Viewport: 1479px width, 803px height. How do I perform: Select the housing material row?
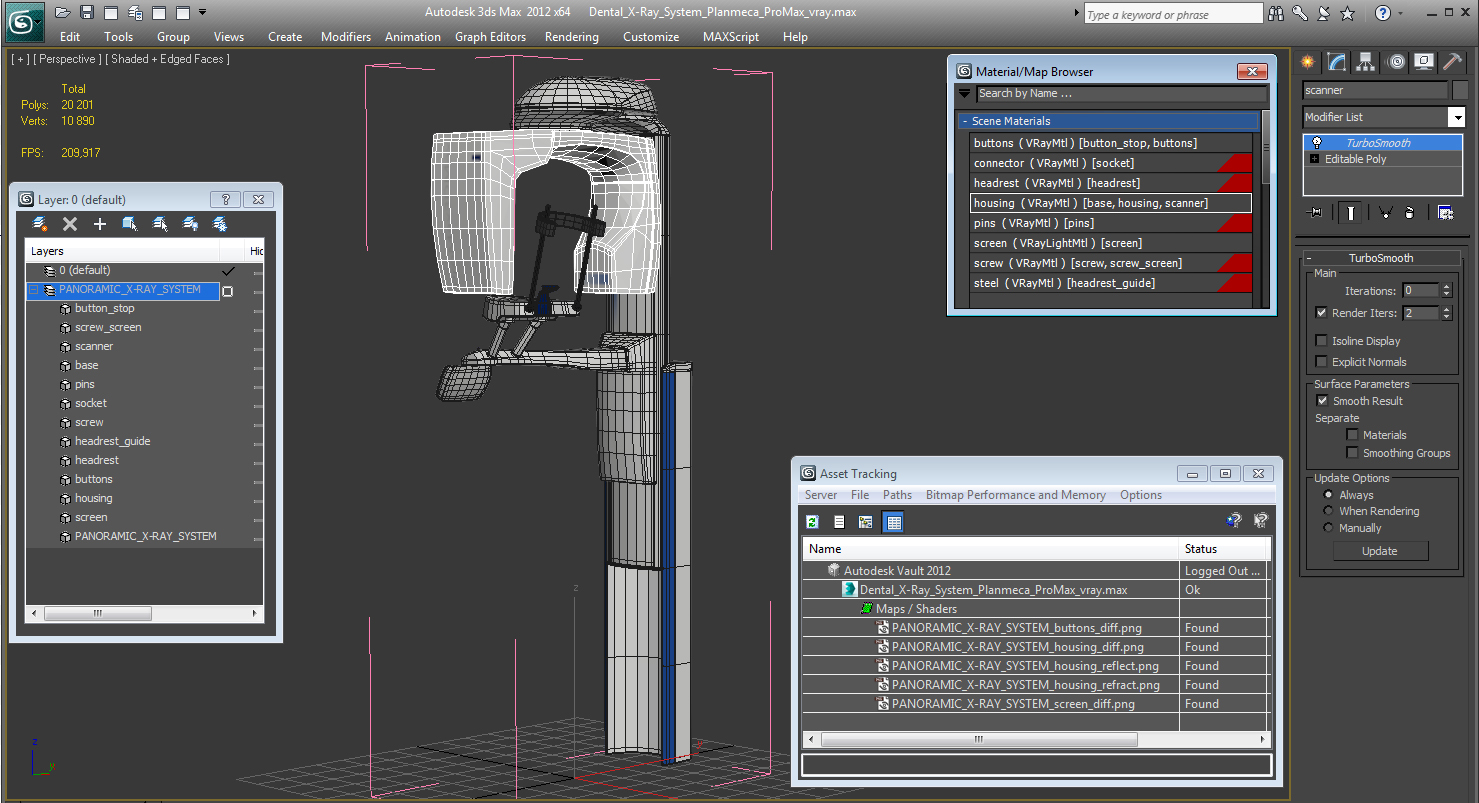pyautogui.click(x=1111, y=203)
